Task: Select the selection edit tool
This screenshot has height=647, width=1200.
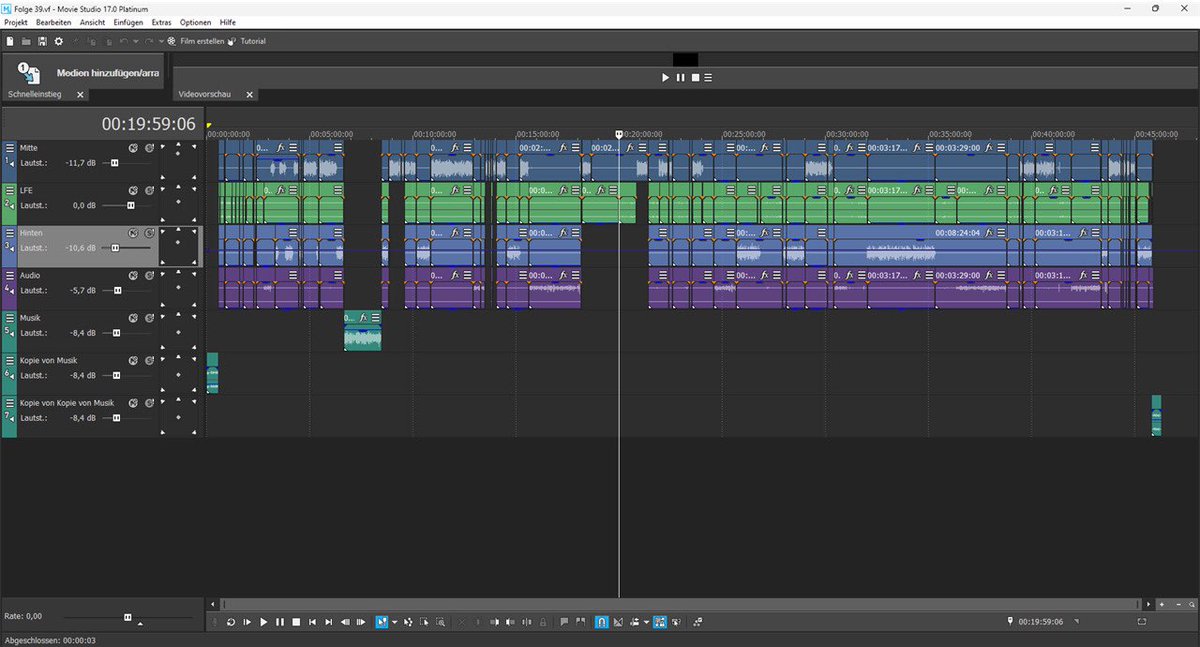Action: (424, 622)
